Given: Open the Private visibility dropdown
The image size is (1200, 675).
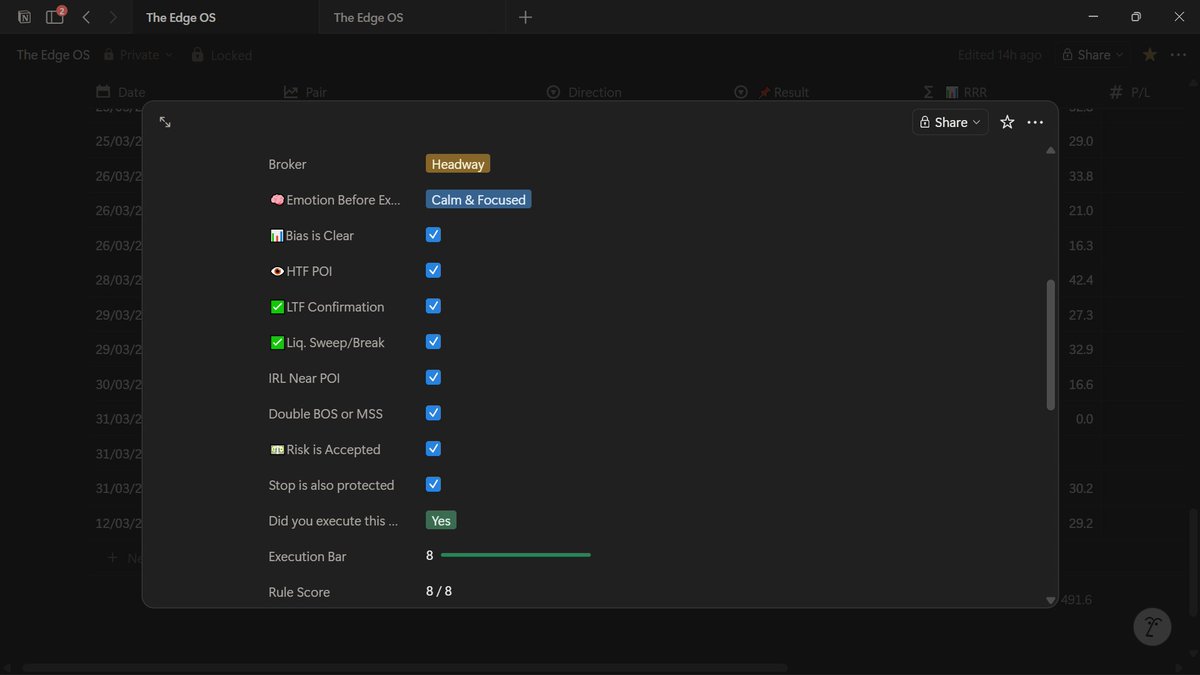Looking at the screenshot, I should point(139,55).
